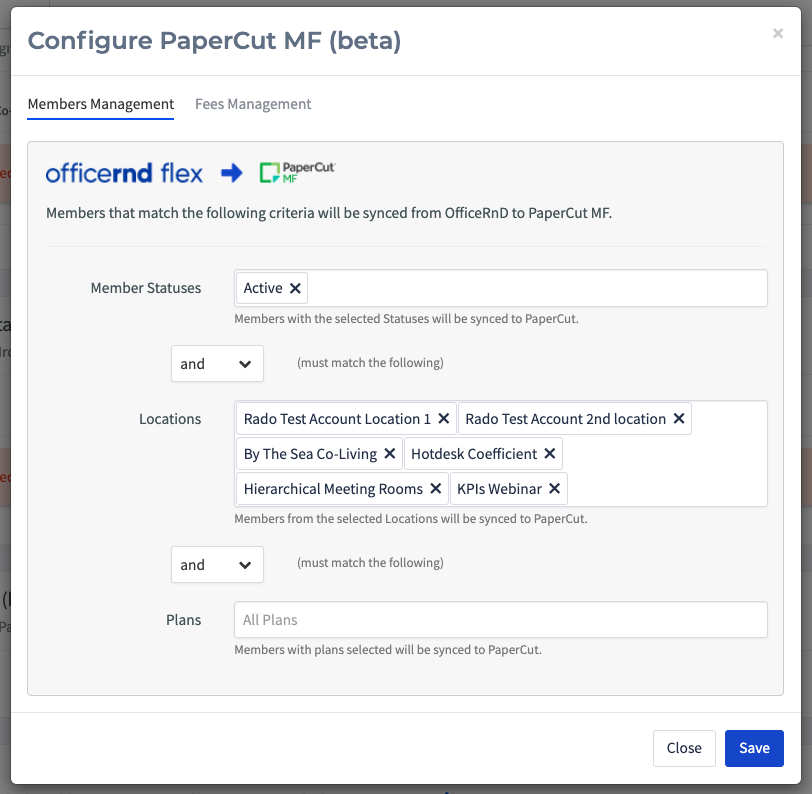Open the 'and' dropdown above Plans

218,565
